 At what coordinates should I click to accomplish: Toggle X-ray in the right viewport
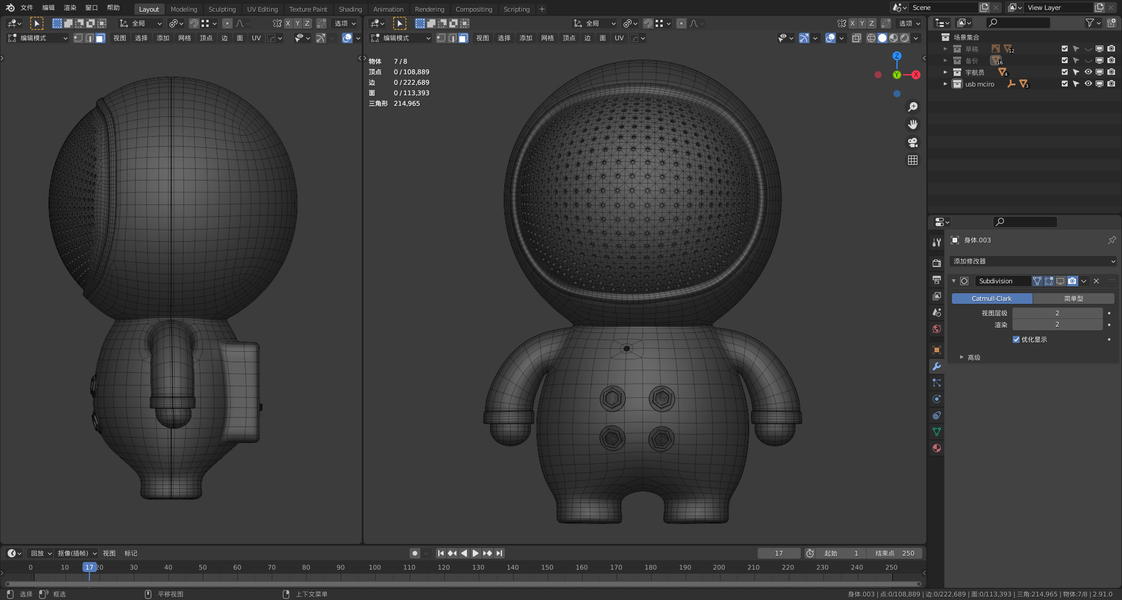[x=857, y=38]
